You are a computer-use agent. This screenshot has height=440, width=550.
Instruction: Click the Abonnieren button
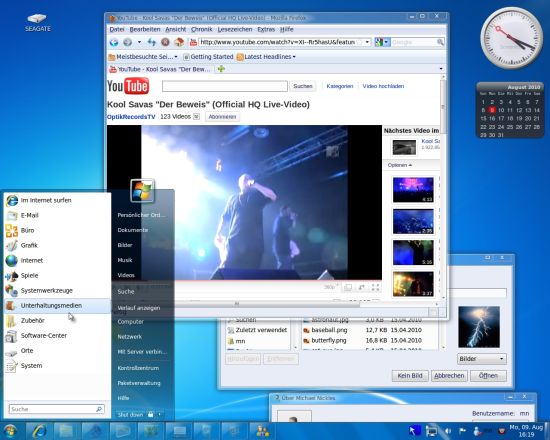(222, 117)
